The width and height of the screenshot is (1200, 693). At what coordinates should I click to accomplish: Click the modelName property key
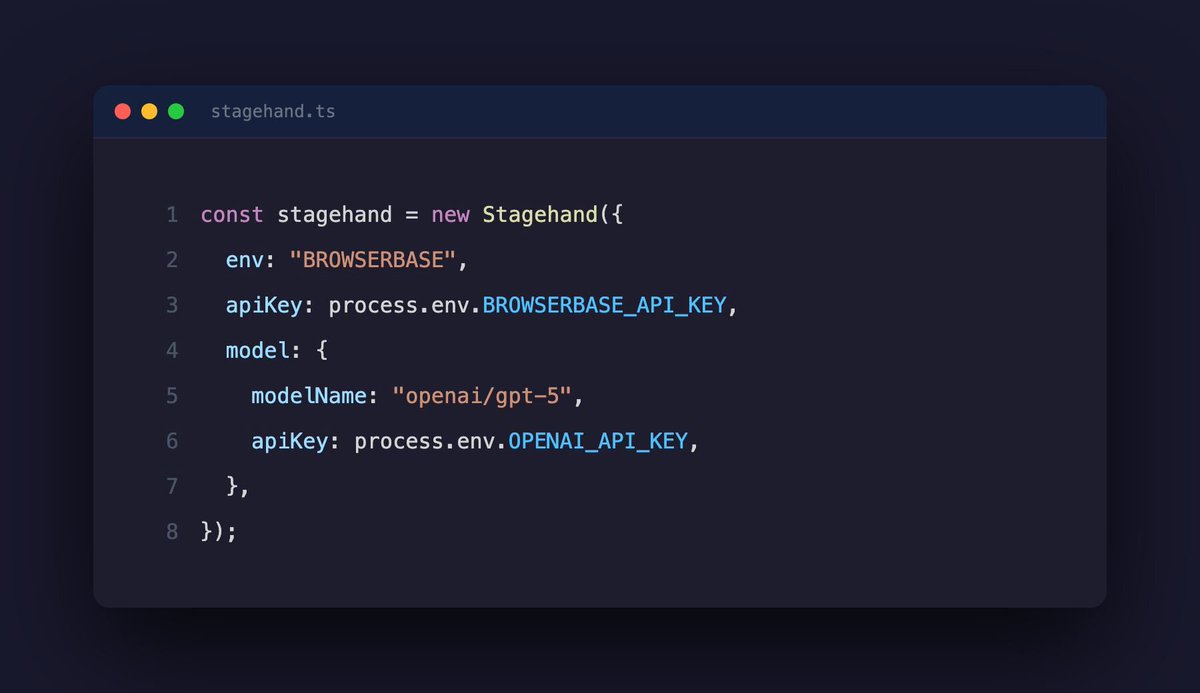coord(308,396)
